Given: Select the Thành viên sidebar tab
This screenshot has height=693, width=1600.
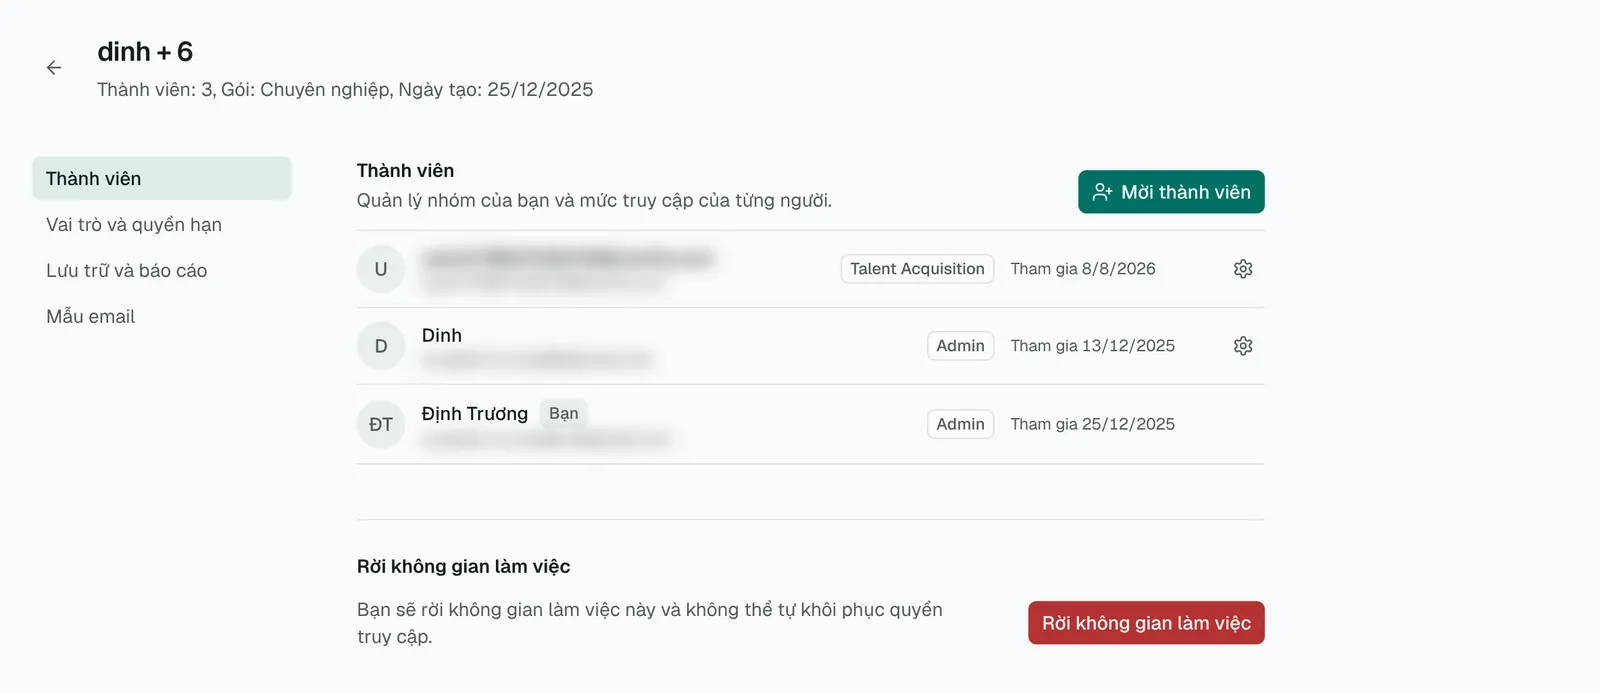Looking at the screenshot, I should coord(162,179).
